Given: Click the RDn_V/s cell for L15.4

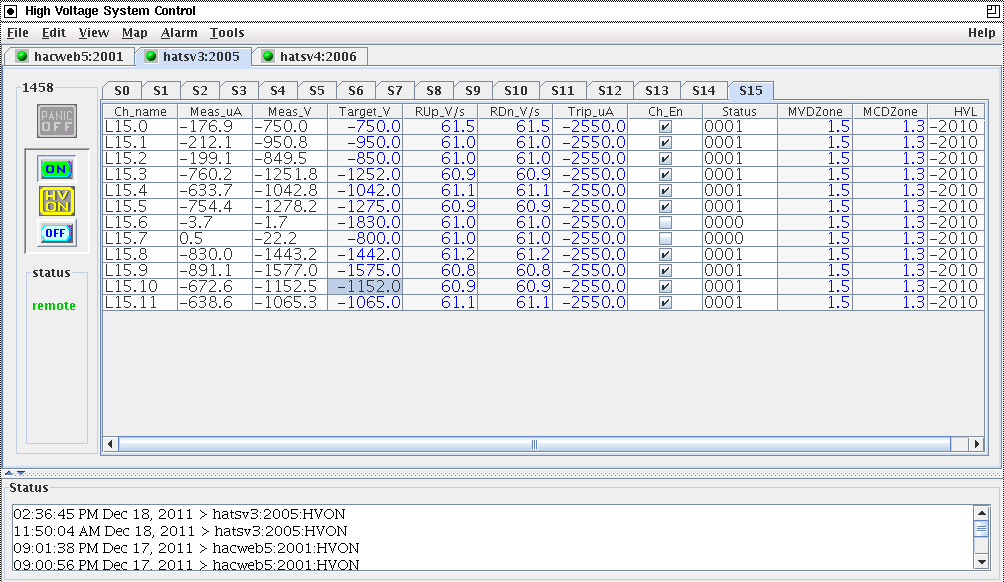Looking at the screenshot, I should (x=515, y=191).
